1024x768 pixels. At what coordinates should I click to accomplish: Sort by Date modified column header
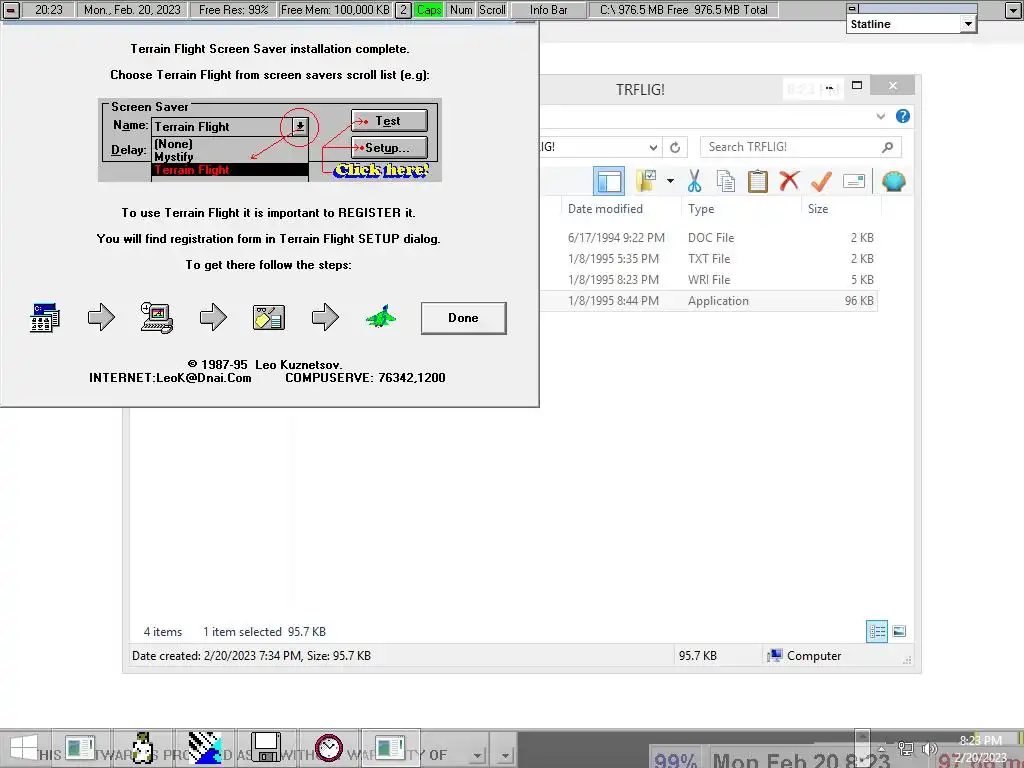coord(605,209)
